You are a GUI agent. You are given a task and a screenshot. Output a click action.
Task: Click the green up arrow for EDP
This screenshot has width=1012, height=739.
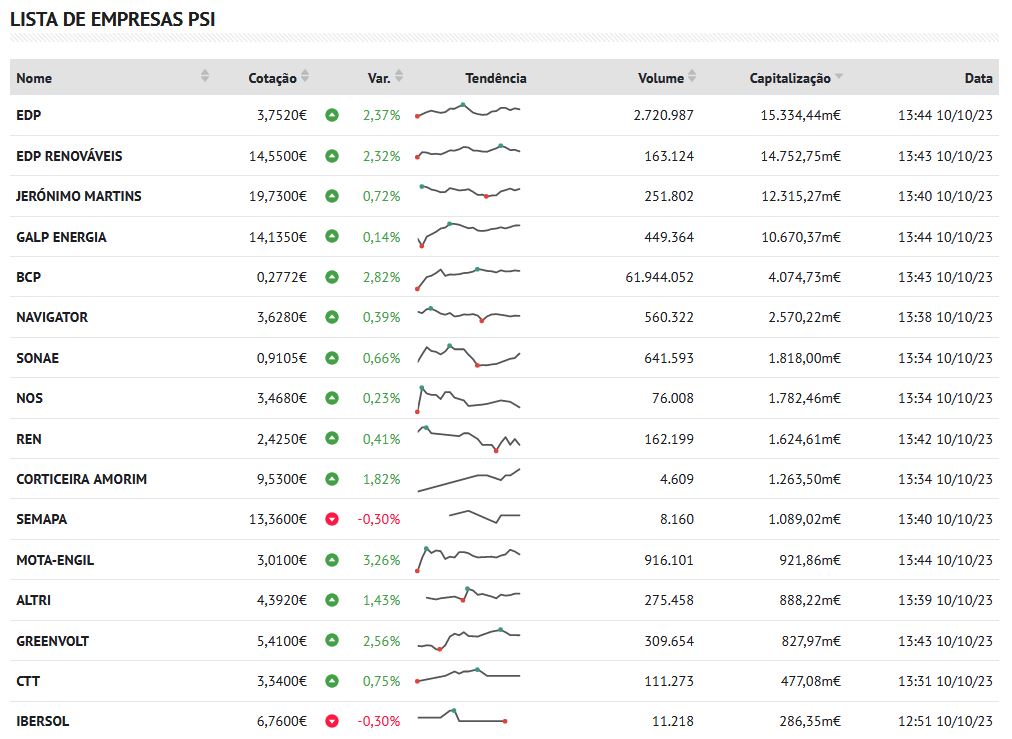[332, 116]
